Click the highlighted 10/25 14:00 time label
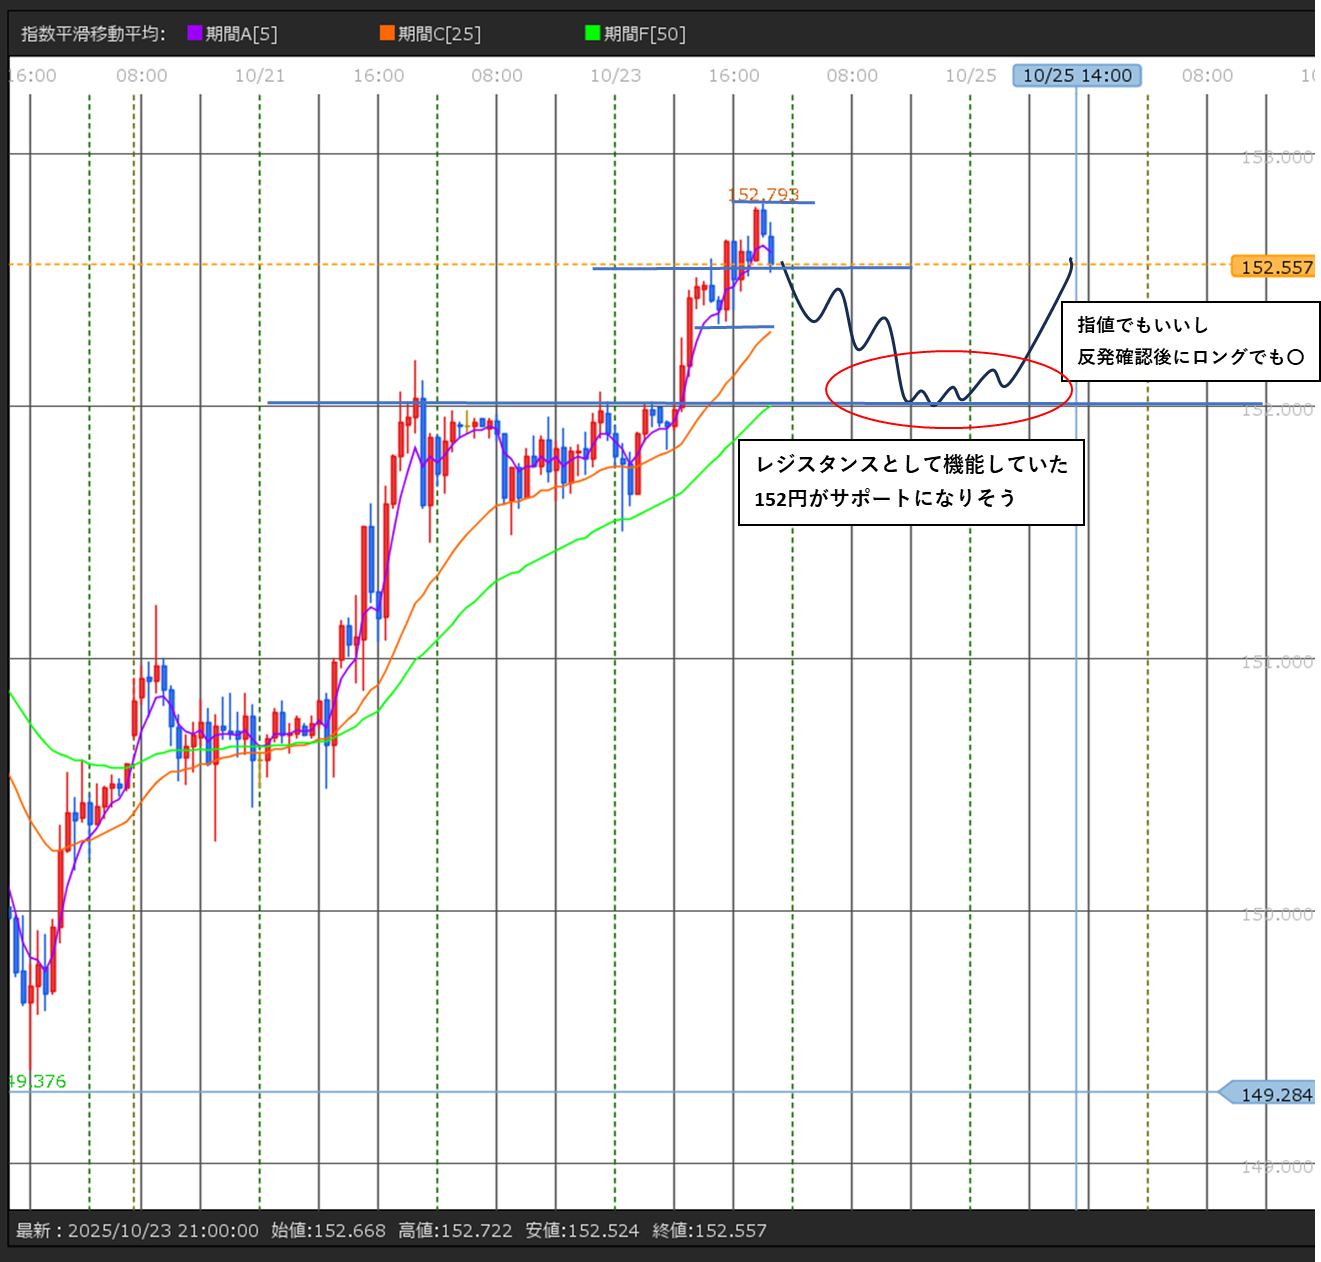The height and width of the screenshot is (1262, 1321). click(1076, 76)
